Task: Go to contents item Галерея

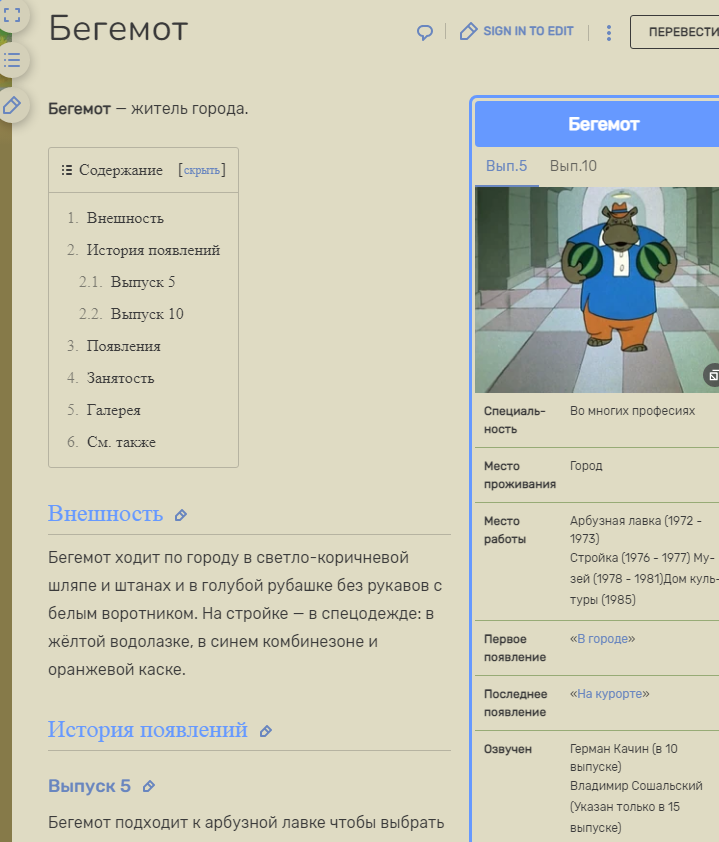Action: (x=113, y=410)
